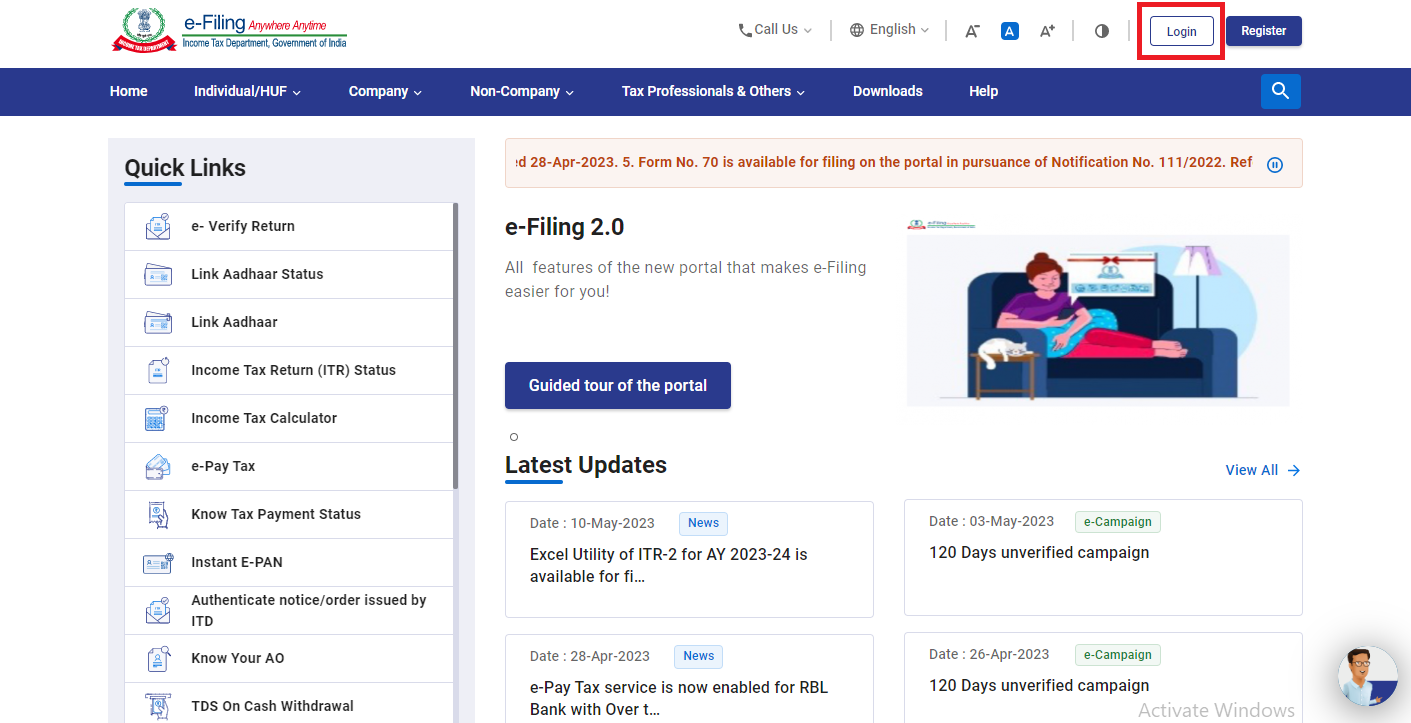Go to the Help menu item
The height and width of the screenshot is (723, 1411).
pyautogui.click(x=983, y=91)
